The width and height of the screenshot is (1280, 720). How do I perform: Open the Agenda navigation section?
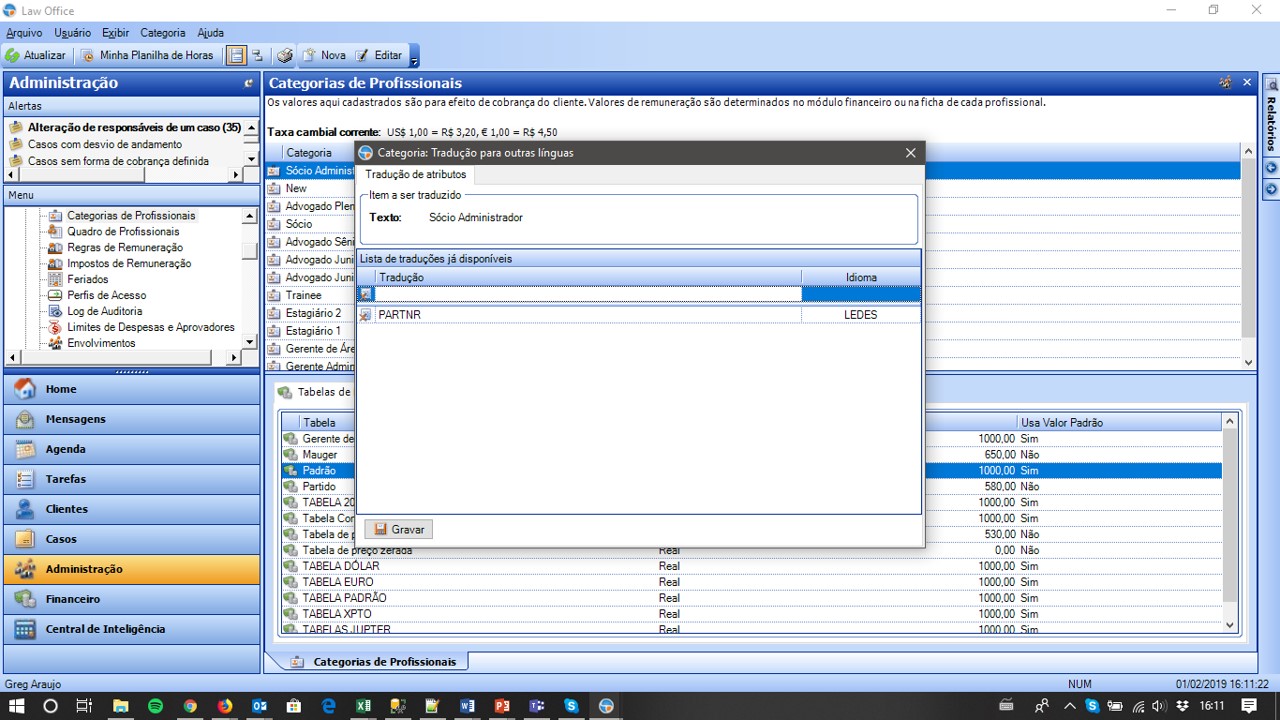coord(131,449)
